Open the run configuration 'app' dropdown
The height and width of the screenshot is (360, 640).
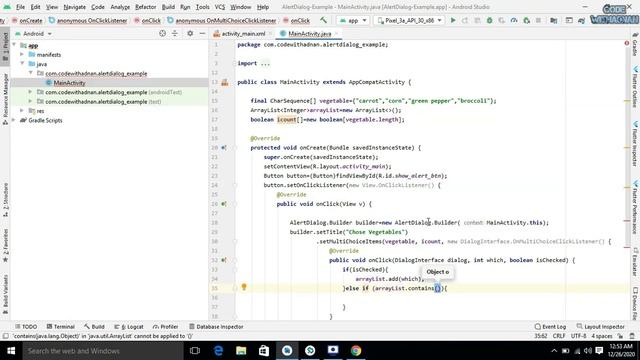tap(353, 20)
